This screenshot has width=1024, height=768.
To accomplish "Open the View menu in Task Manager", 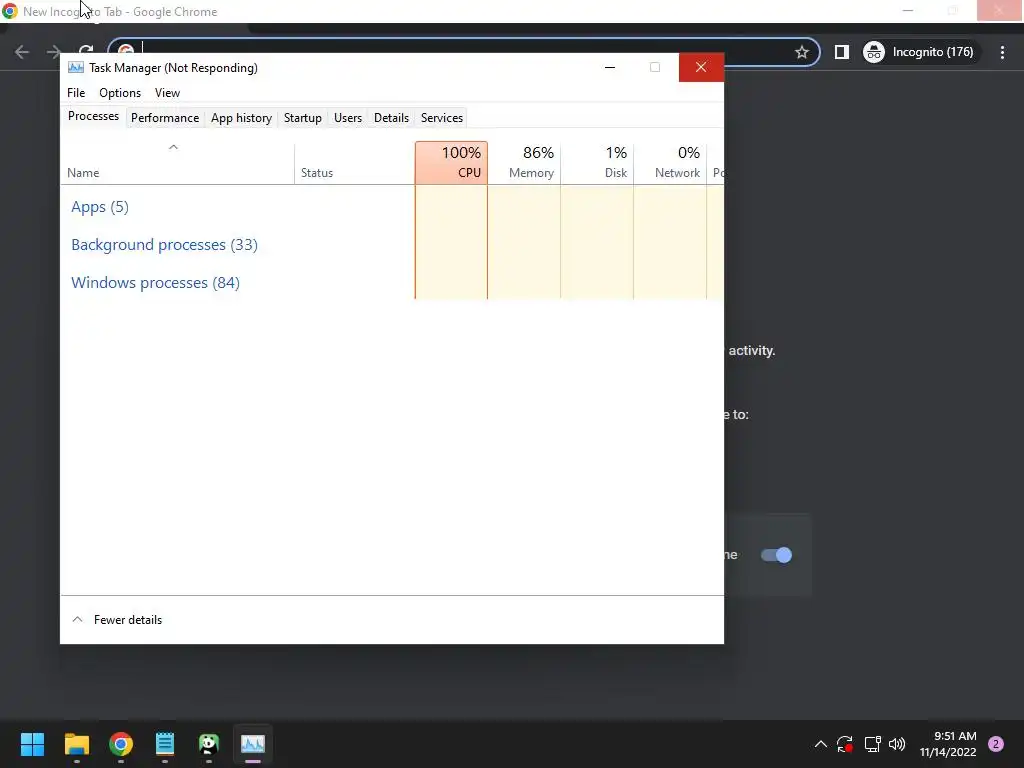I will (x=167, y=93).
